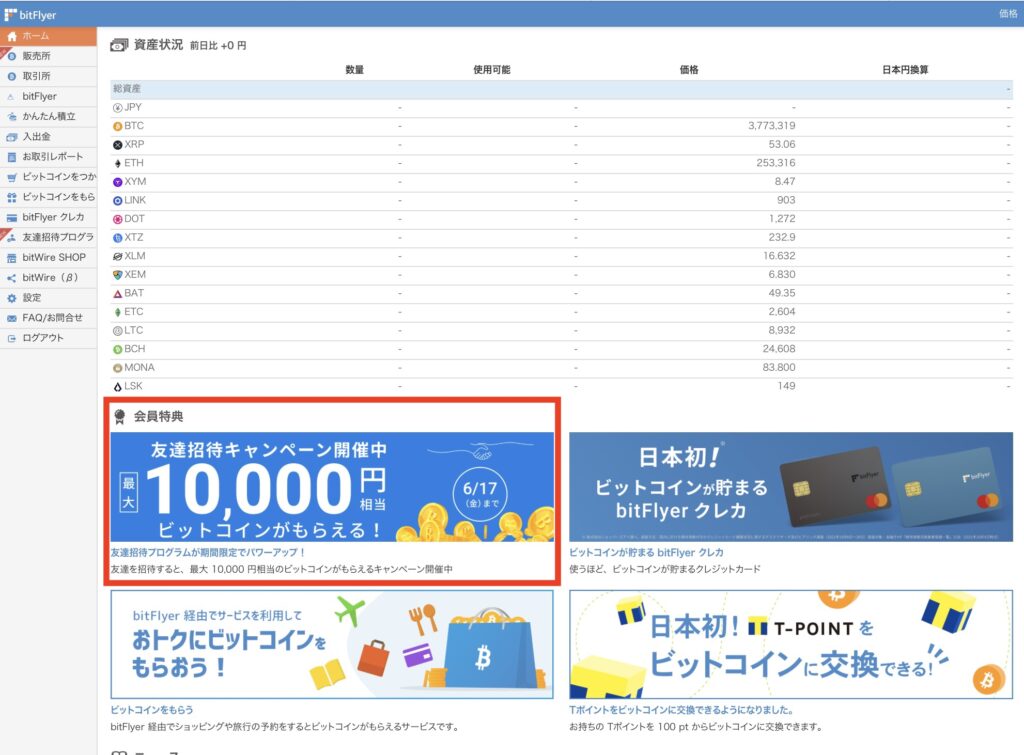Click the 総資産 row label
The width and height of the screenshot is (1024, 755).
[127, 89]
